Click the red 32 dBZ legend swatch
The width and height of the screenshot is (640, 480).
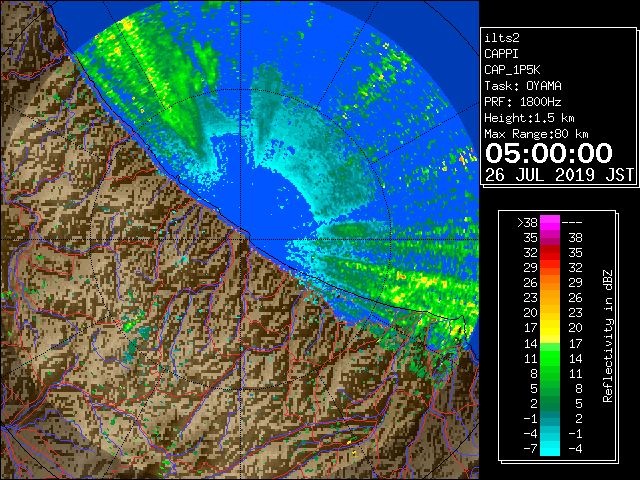point(550,253)
